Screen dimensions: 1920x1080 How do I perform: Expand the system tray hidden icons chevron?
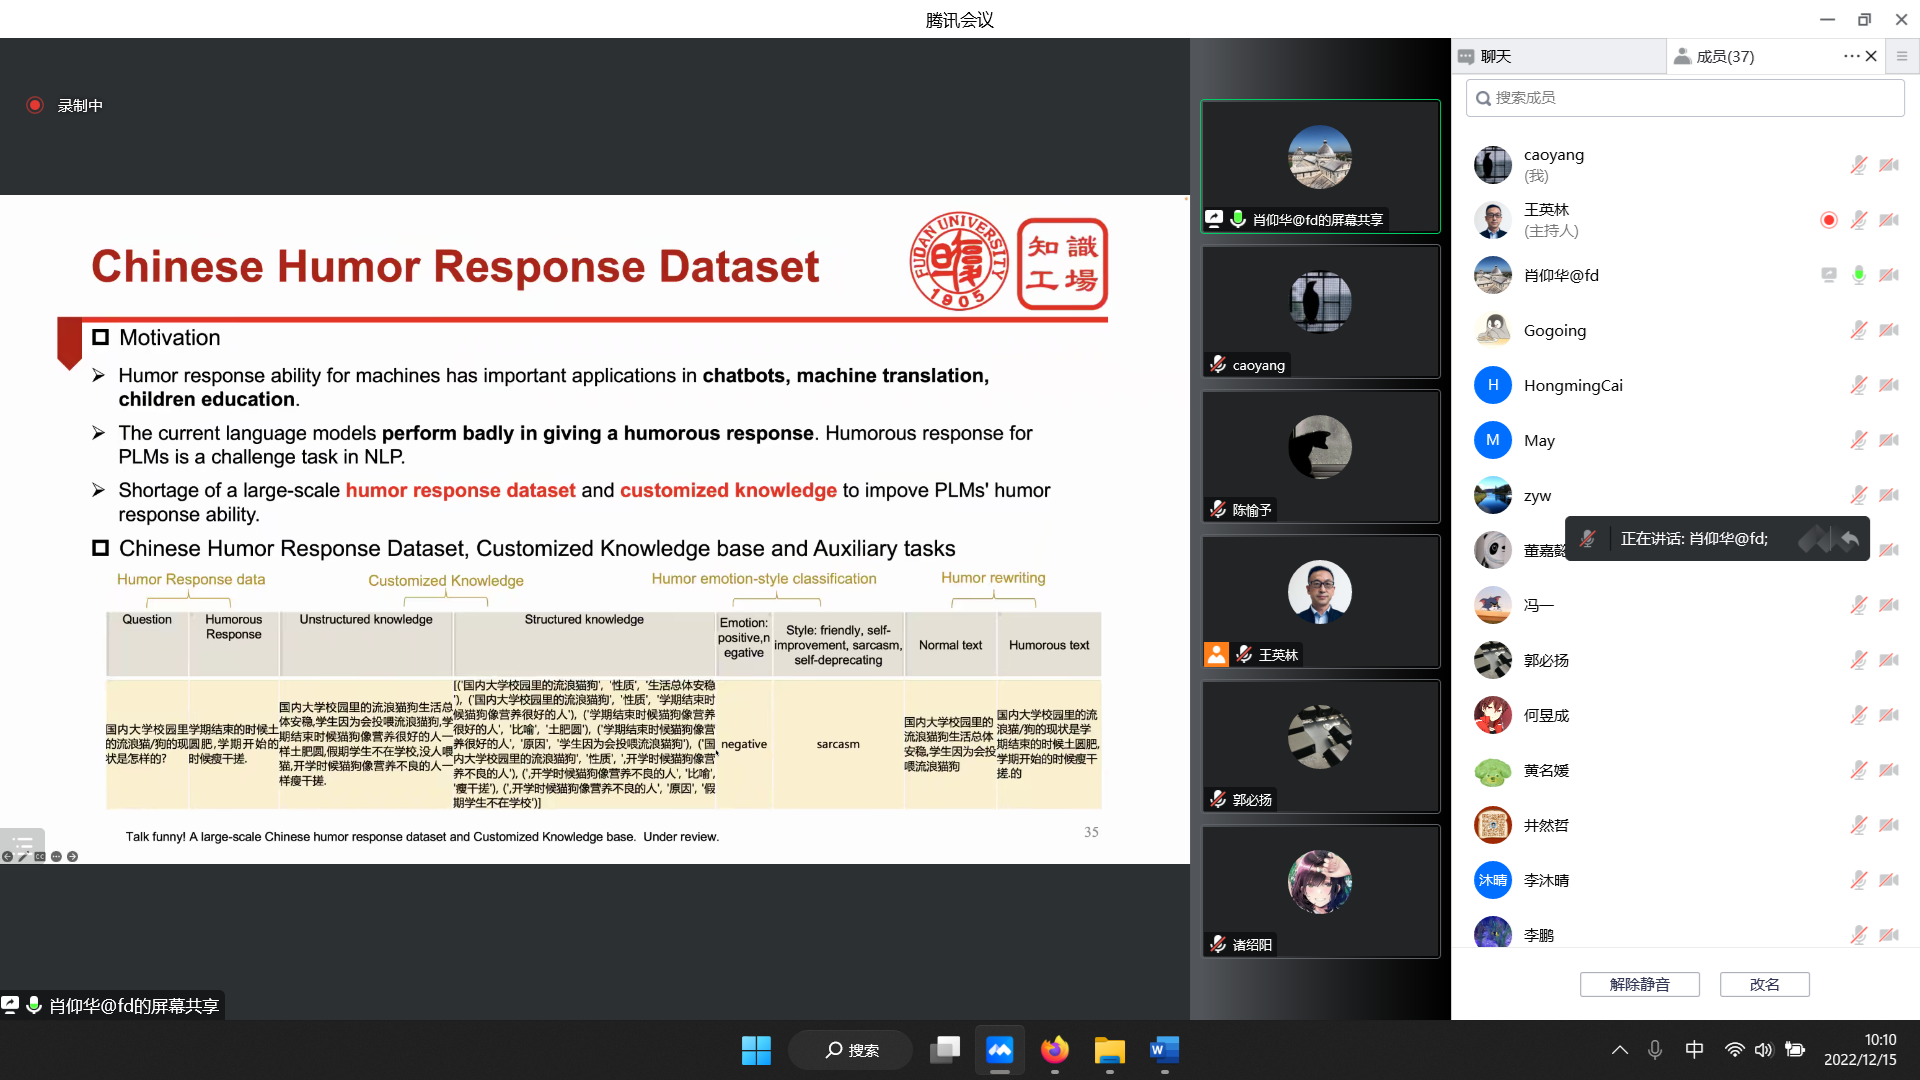click(x=1620, y=1050)
